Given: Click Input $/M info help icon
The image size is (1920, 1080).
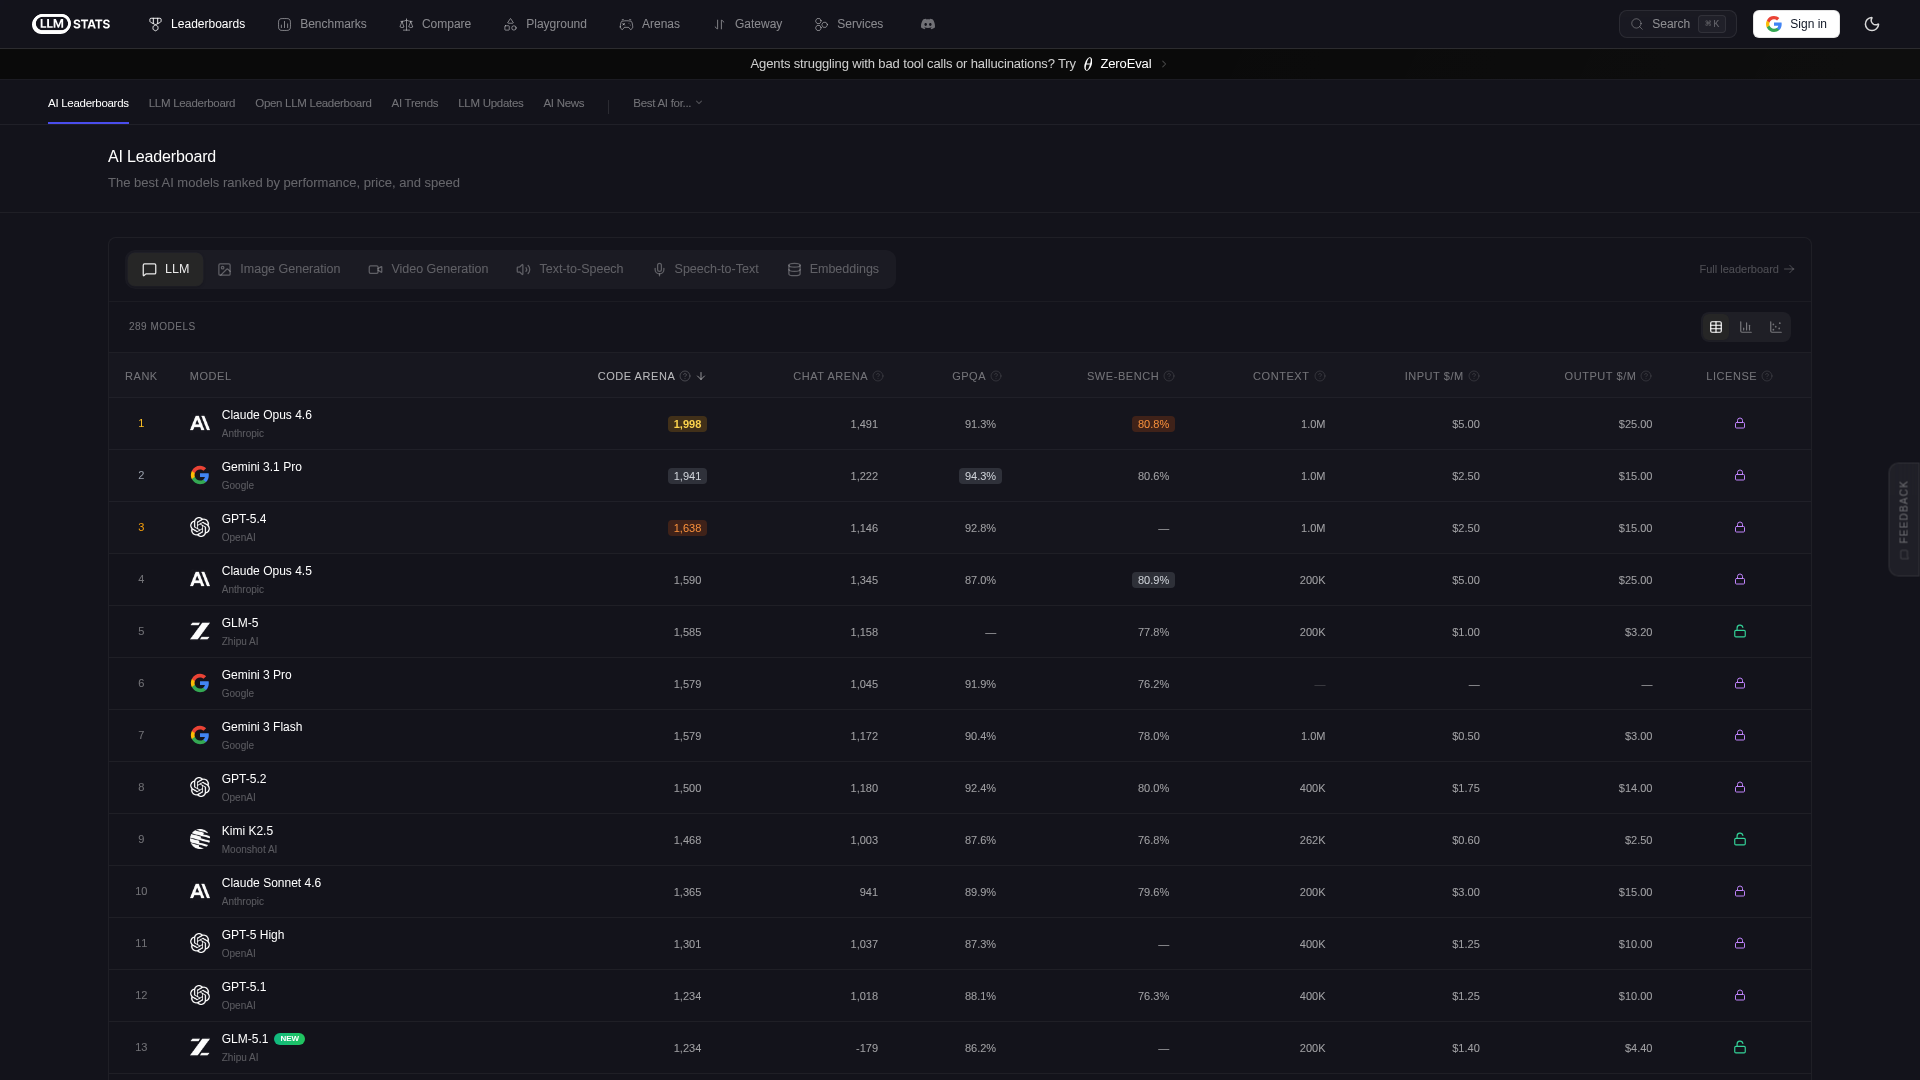Looking at the screenshot, I should pyautogui.click(x=1474, y=376).
